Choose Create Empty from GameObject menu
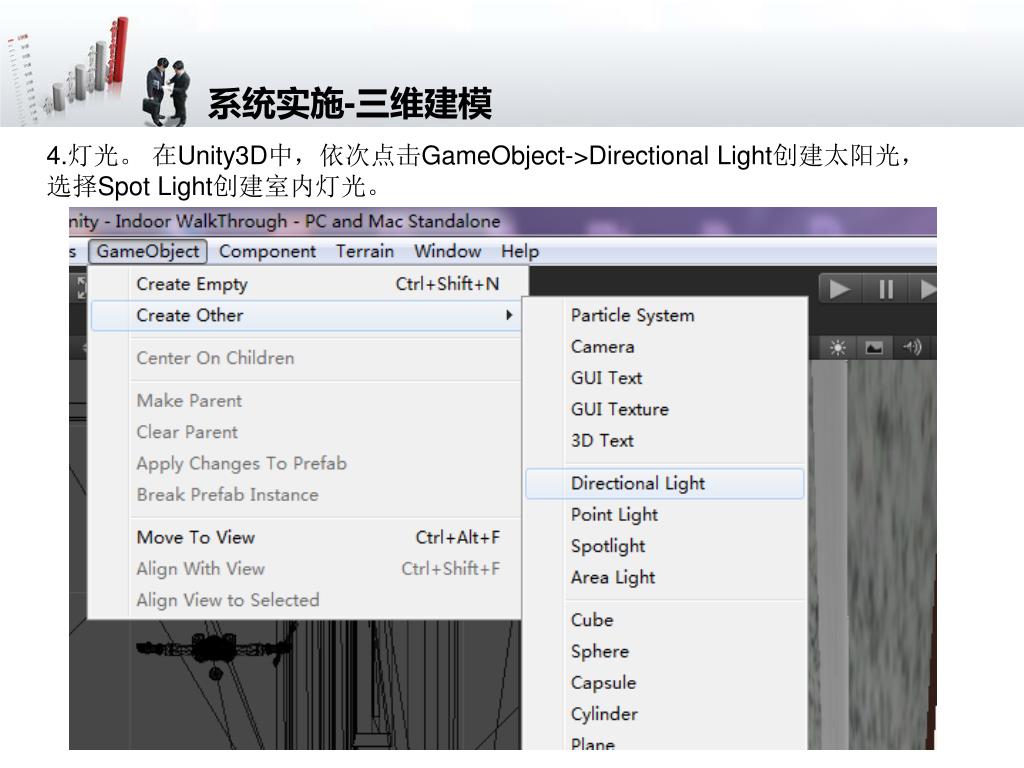This screenshot has width=1024, height=768. (x=305, y=284)
